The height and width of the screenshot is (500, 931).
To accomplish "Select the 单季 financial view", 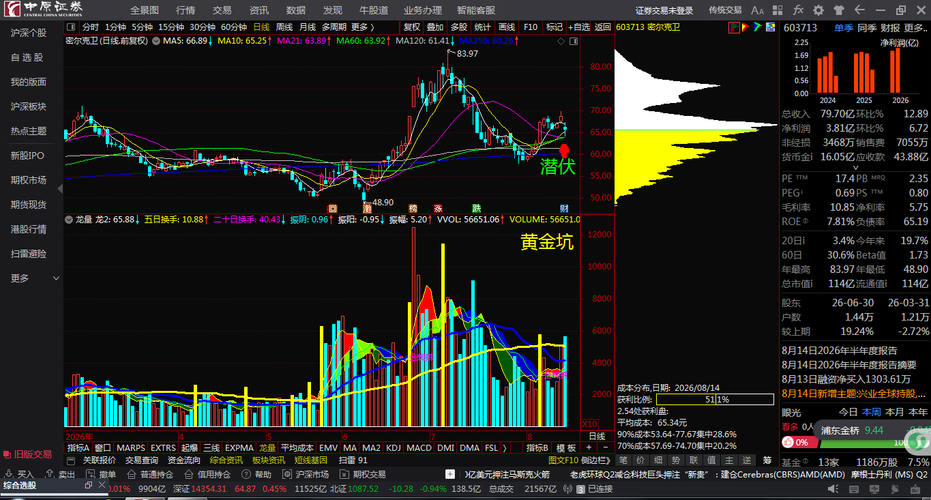I will click(x=843, y=27).
